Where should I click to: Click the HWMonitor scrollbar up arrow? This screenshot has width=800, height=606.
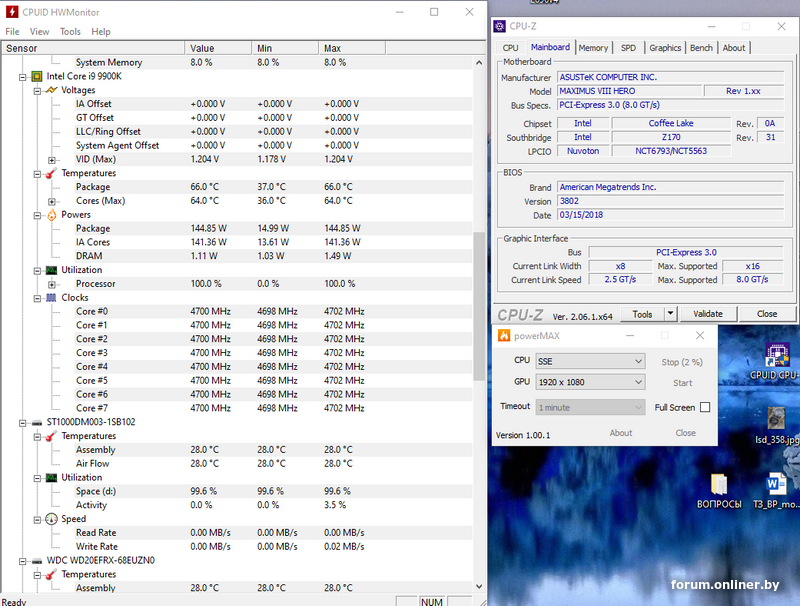(479, 63)
